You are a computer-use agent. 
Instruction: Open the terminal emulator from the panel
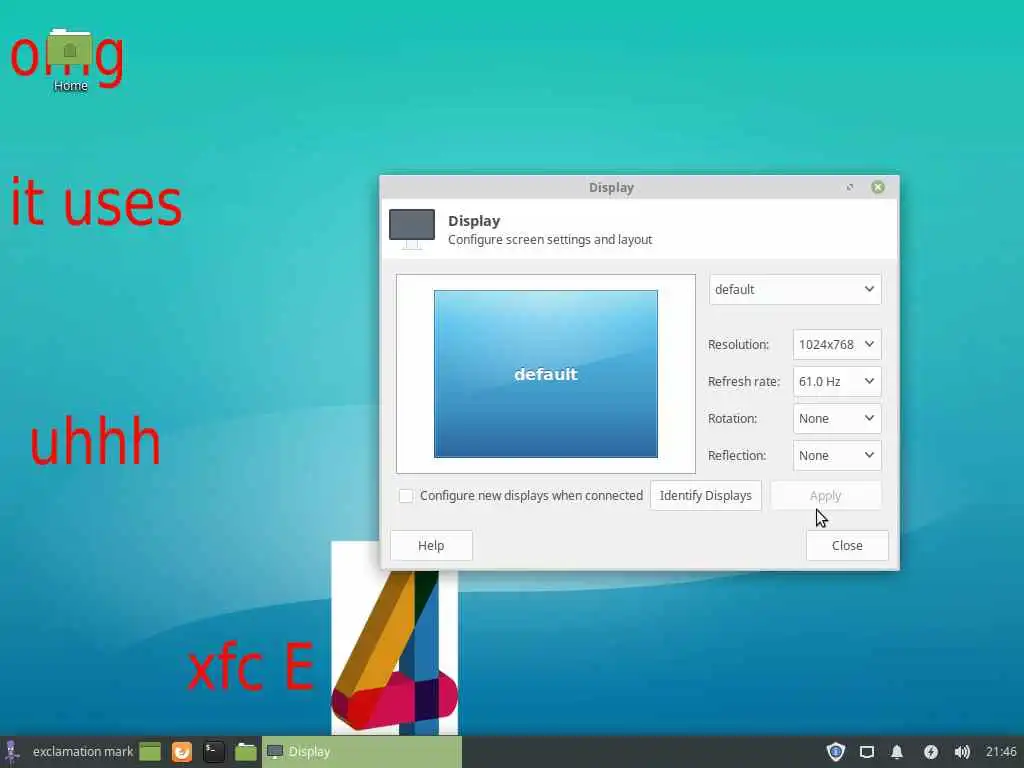tap(214, 752)
